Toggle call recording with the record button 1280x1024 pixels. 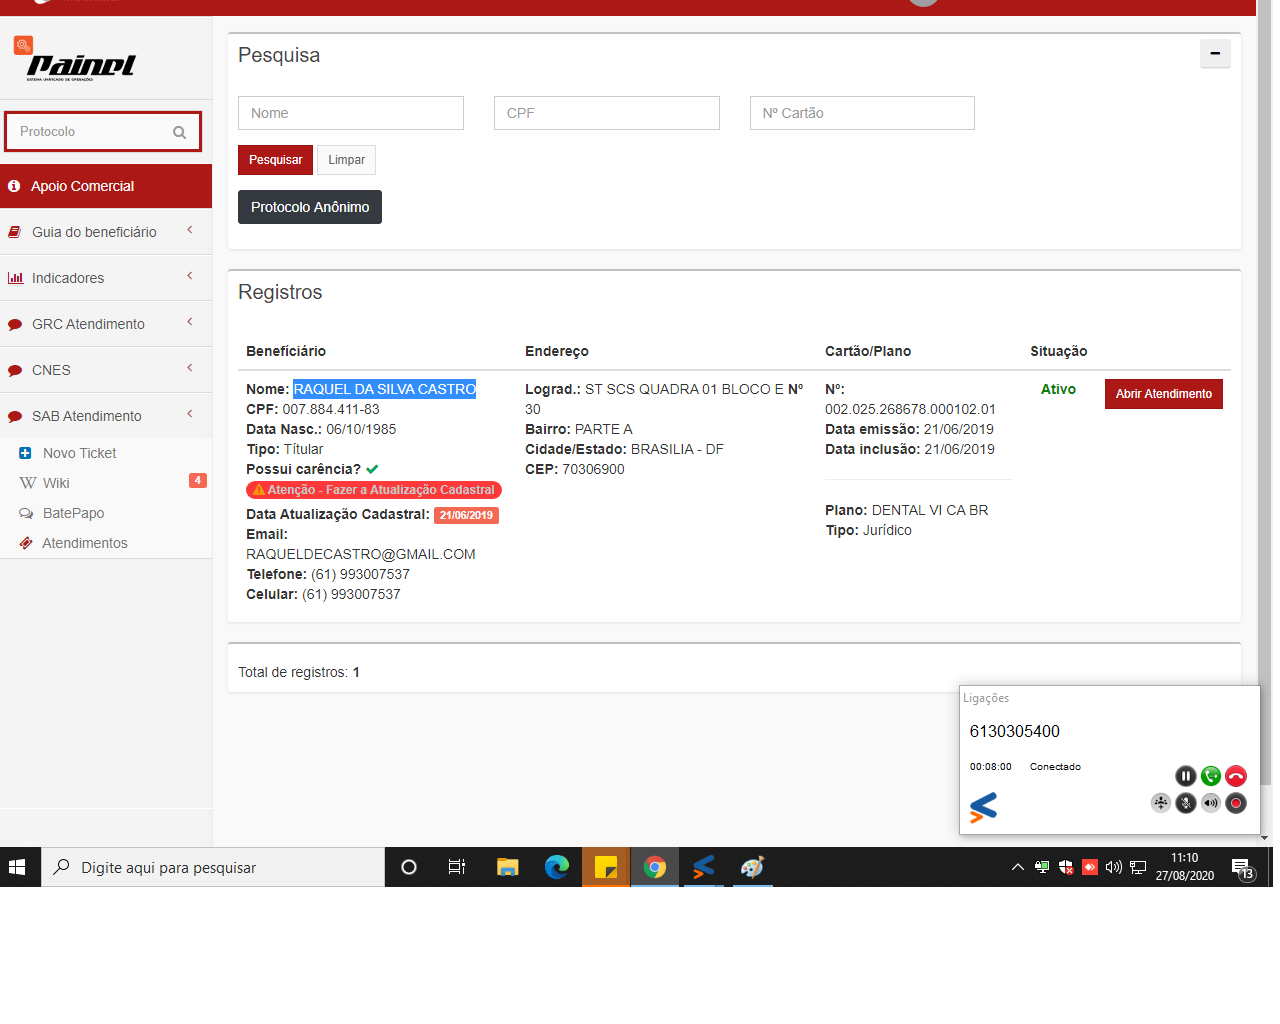coord(1236,803)
